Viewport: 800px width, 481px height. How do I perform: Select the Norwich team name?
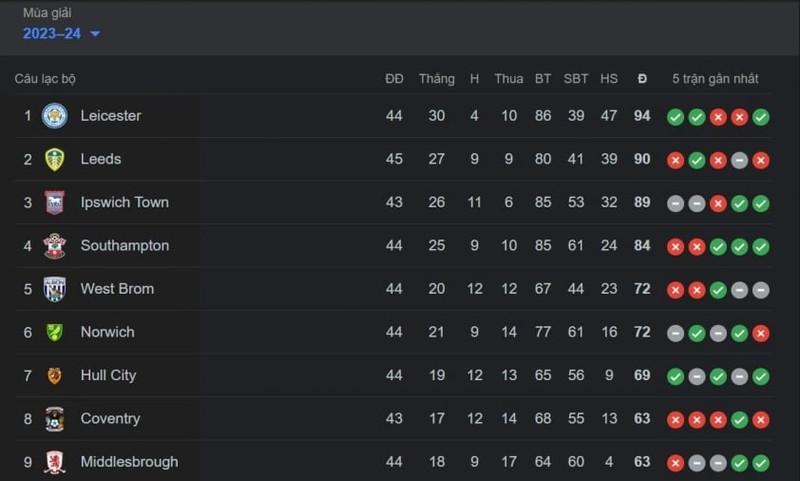pyautogui.click(x=108, y=332)
